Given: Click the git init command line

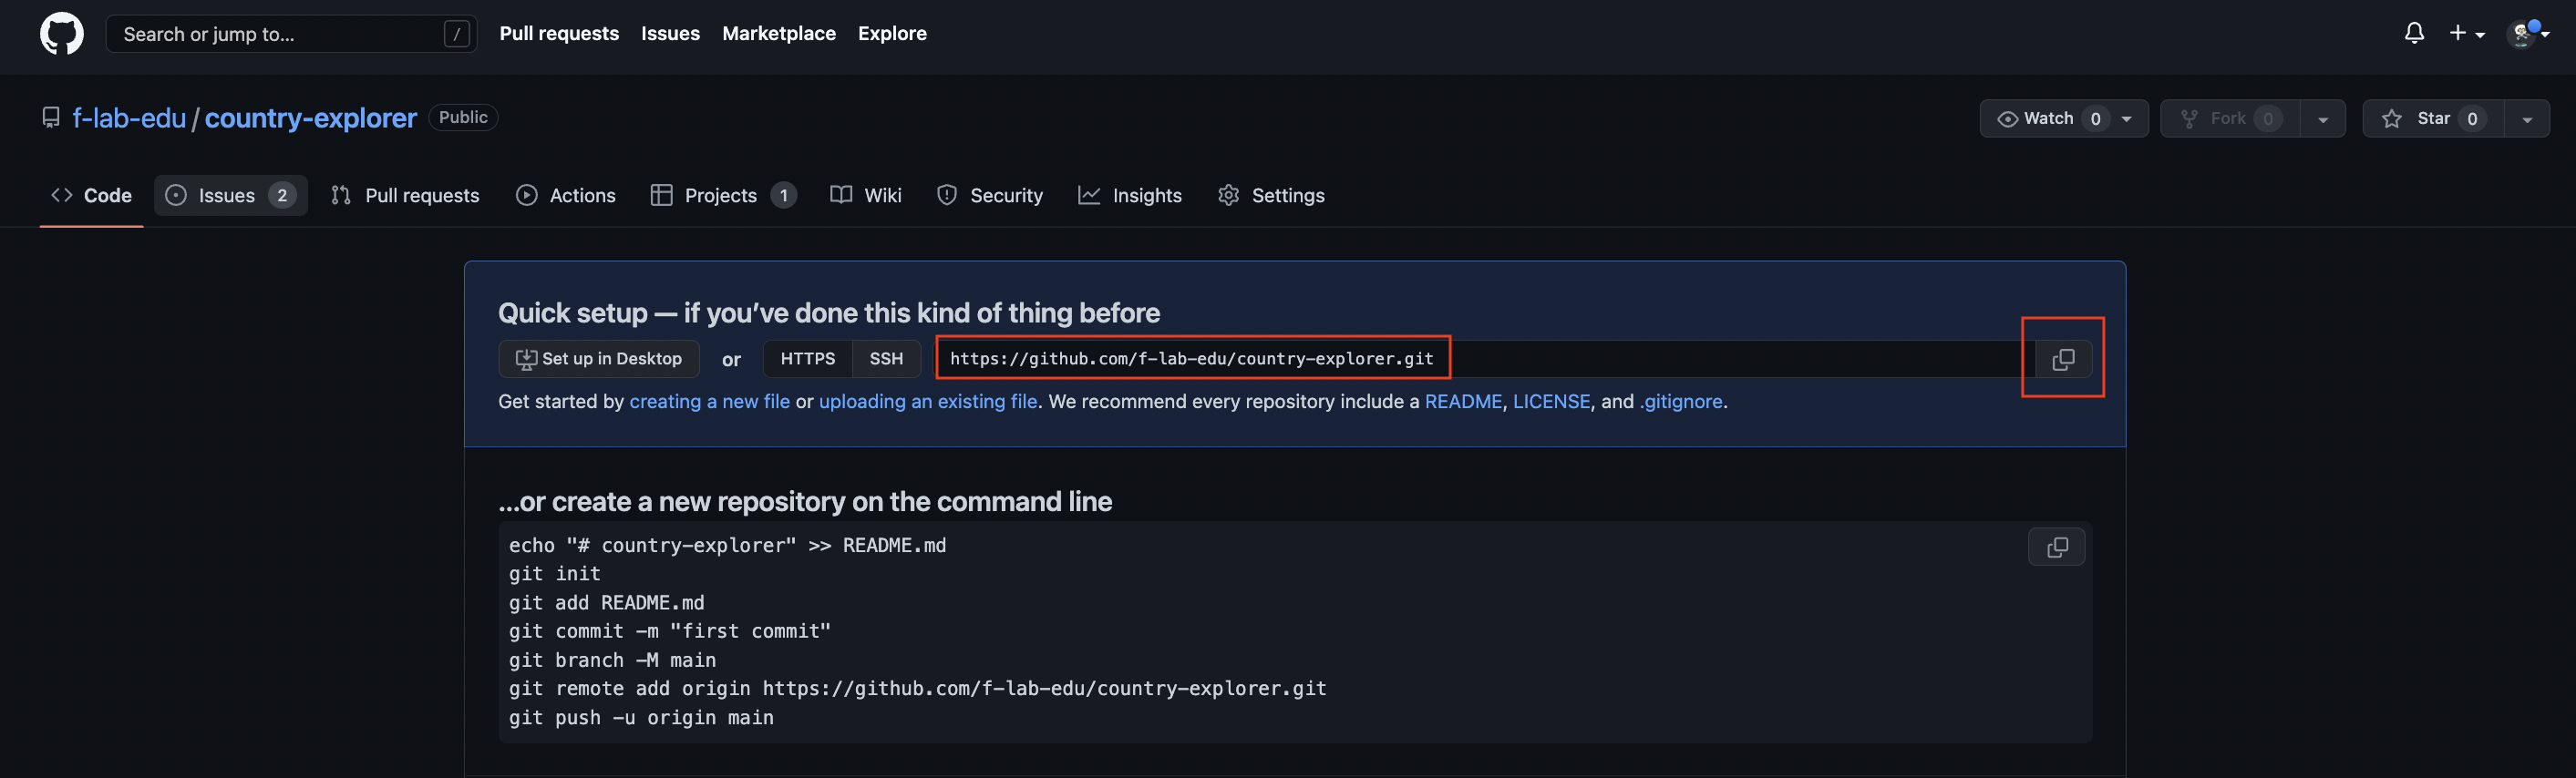Looking at the screenshot, I should 555,574.
